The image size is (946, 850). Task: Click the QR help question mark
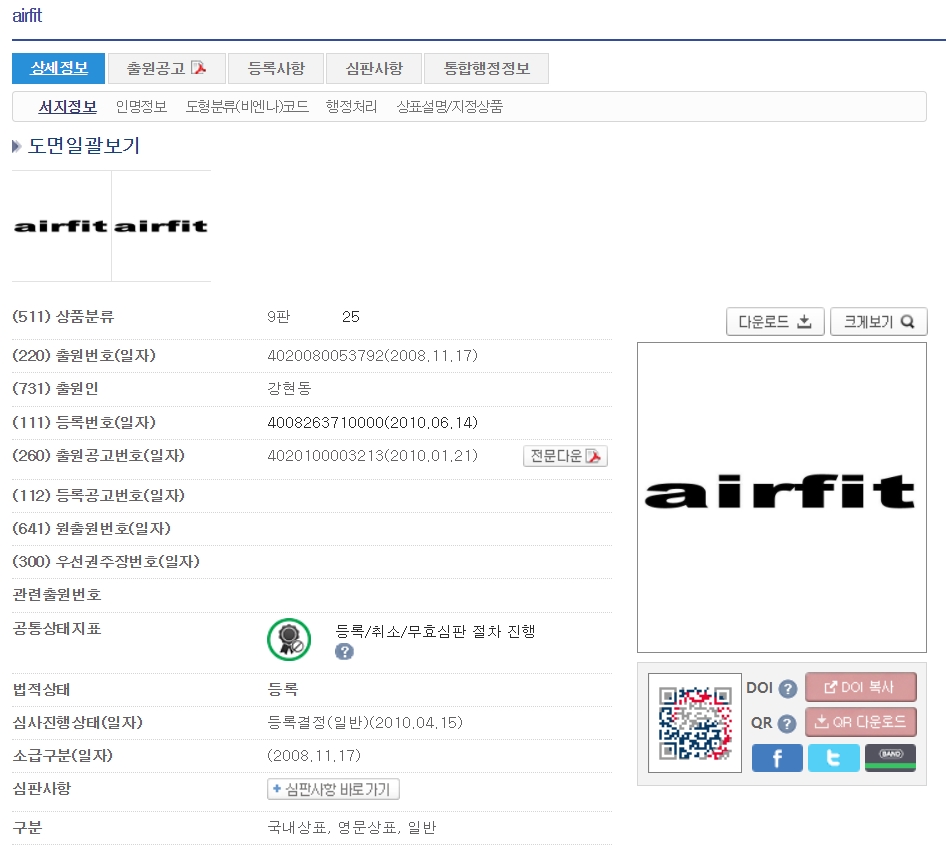[787, 723]
